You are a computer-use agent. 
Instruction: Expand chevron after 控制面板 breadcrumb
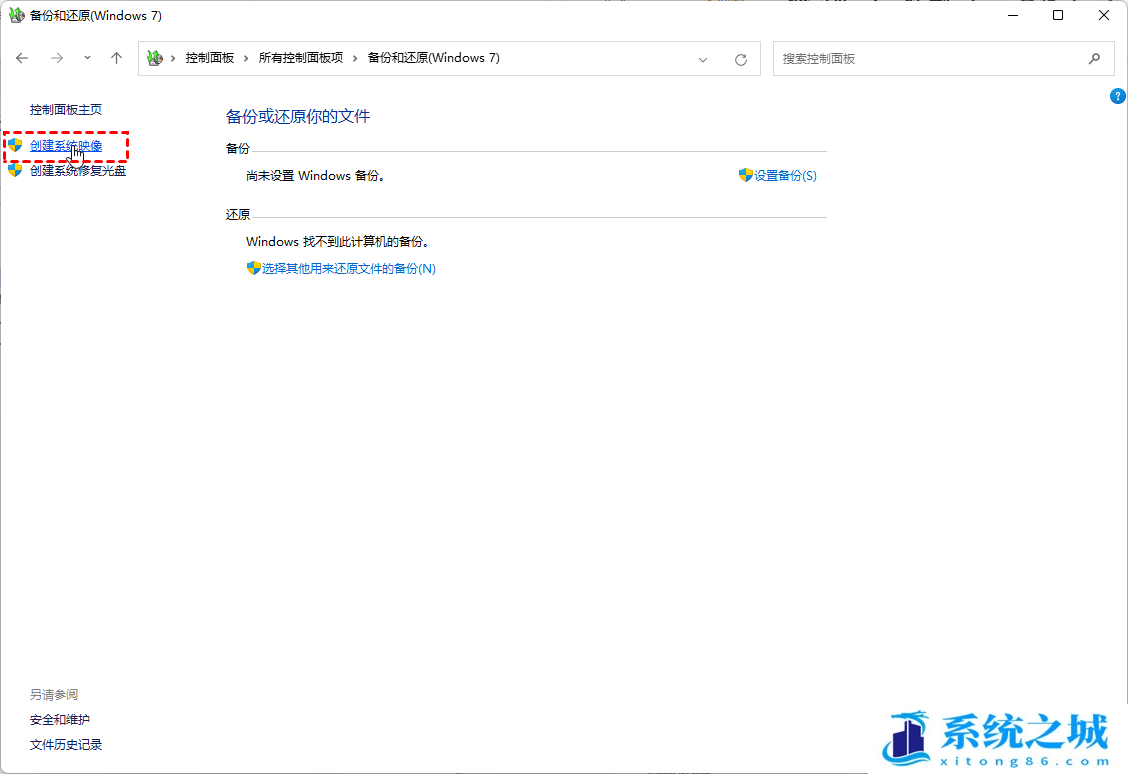[x=247, y=58]
